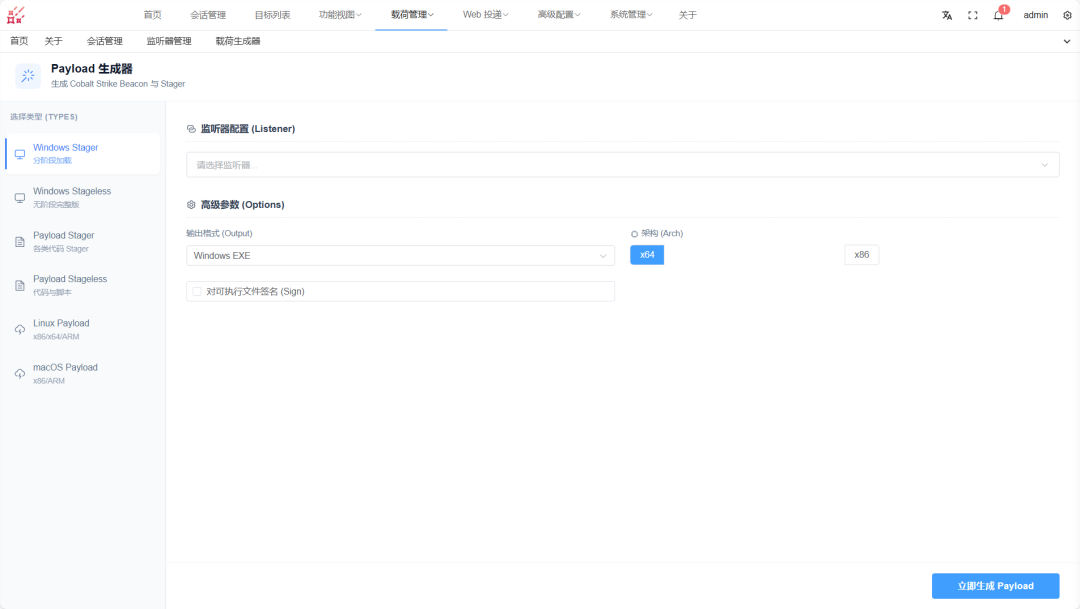Click the red app logo

point(16,15)
